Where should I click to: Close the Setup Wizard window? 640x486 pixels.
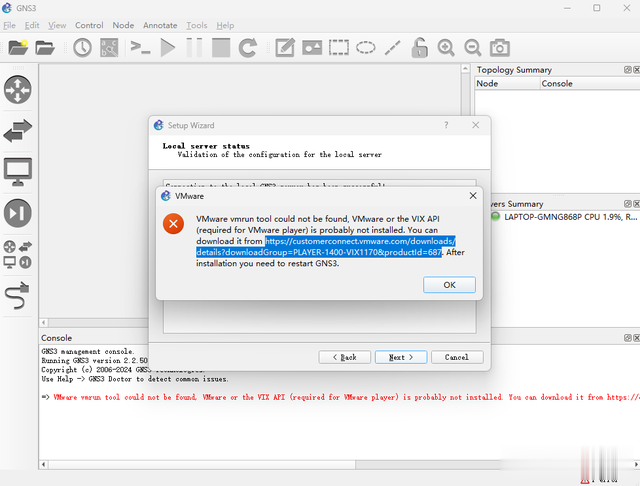[476, 125]
